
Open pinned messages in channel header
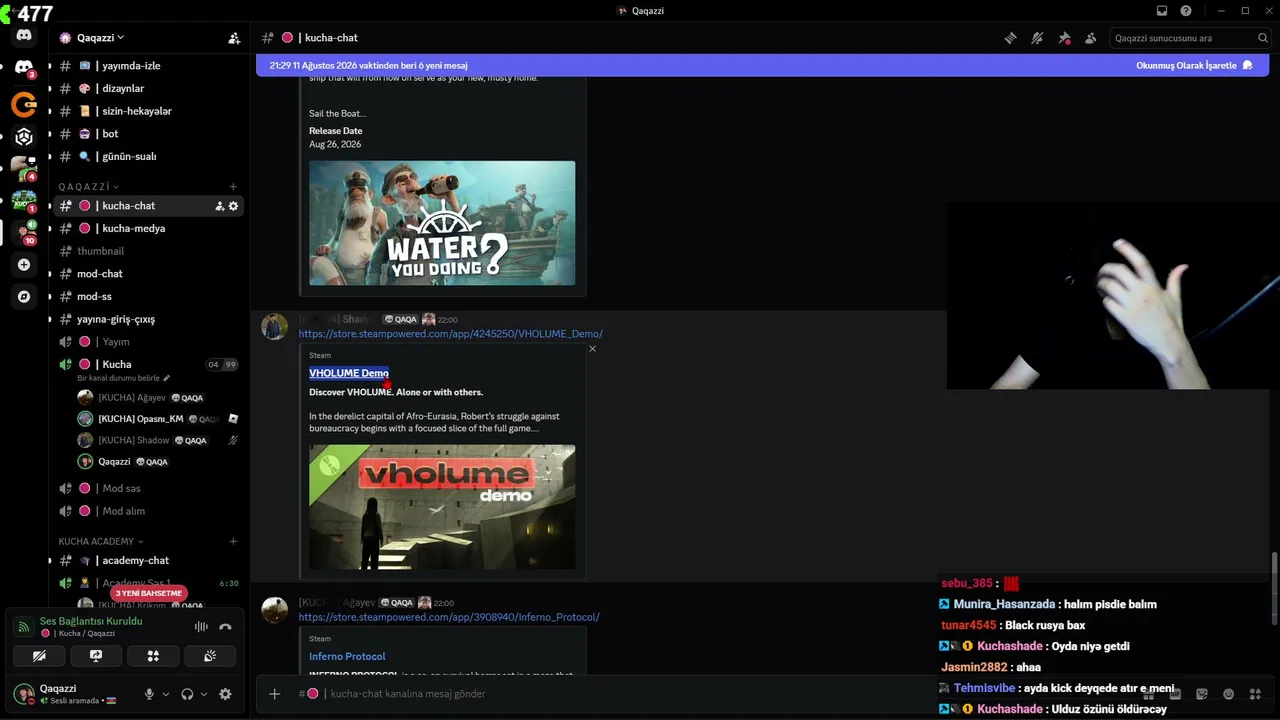[1064, 38]
